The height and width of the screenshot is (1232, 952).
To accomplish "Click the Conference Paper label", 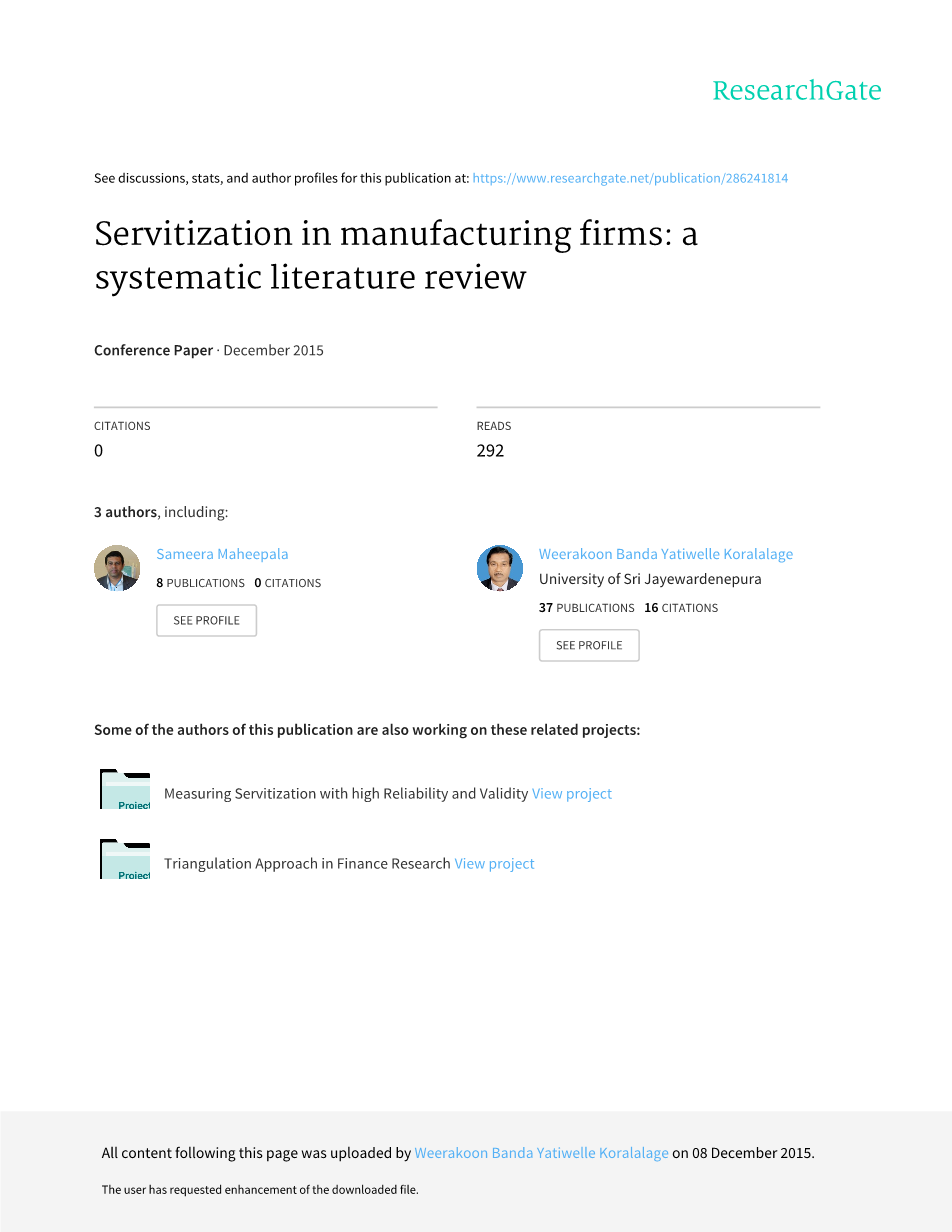I will click(x=153, y=351).
